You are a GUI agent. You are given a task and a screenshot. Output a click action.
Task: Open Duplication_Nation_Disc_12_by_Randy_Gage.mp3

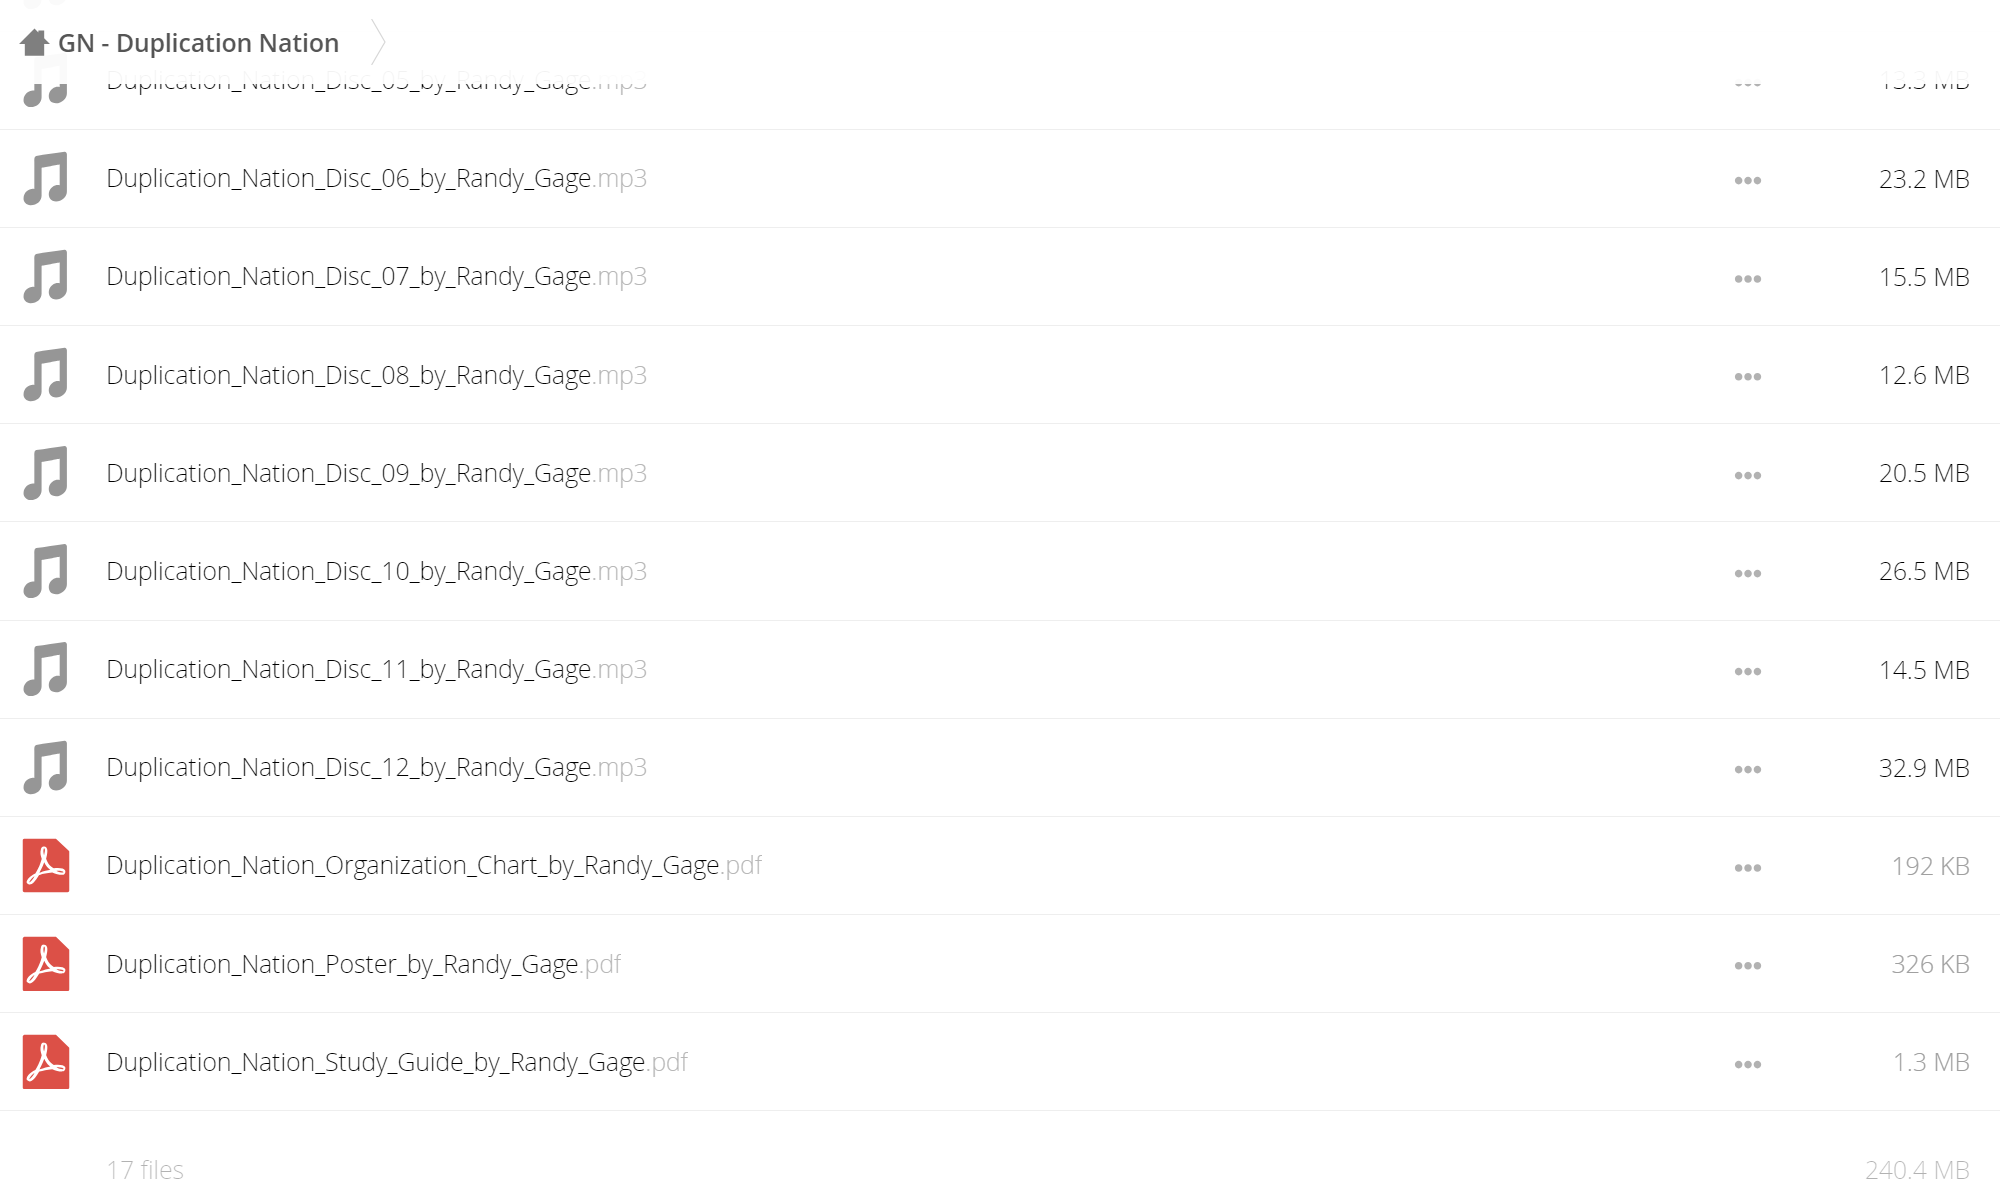[376, 767]
